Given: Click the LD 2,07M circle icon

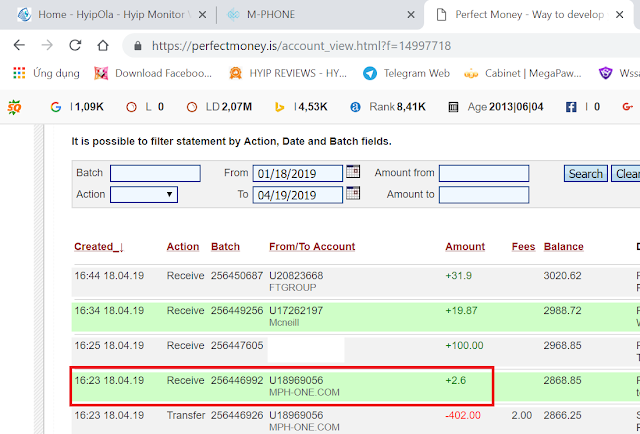Looking at the screenshot, I should (x=192, y=107).
